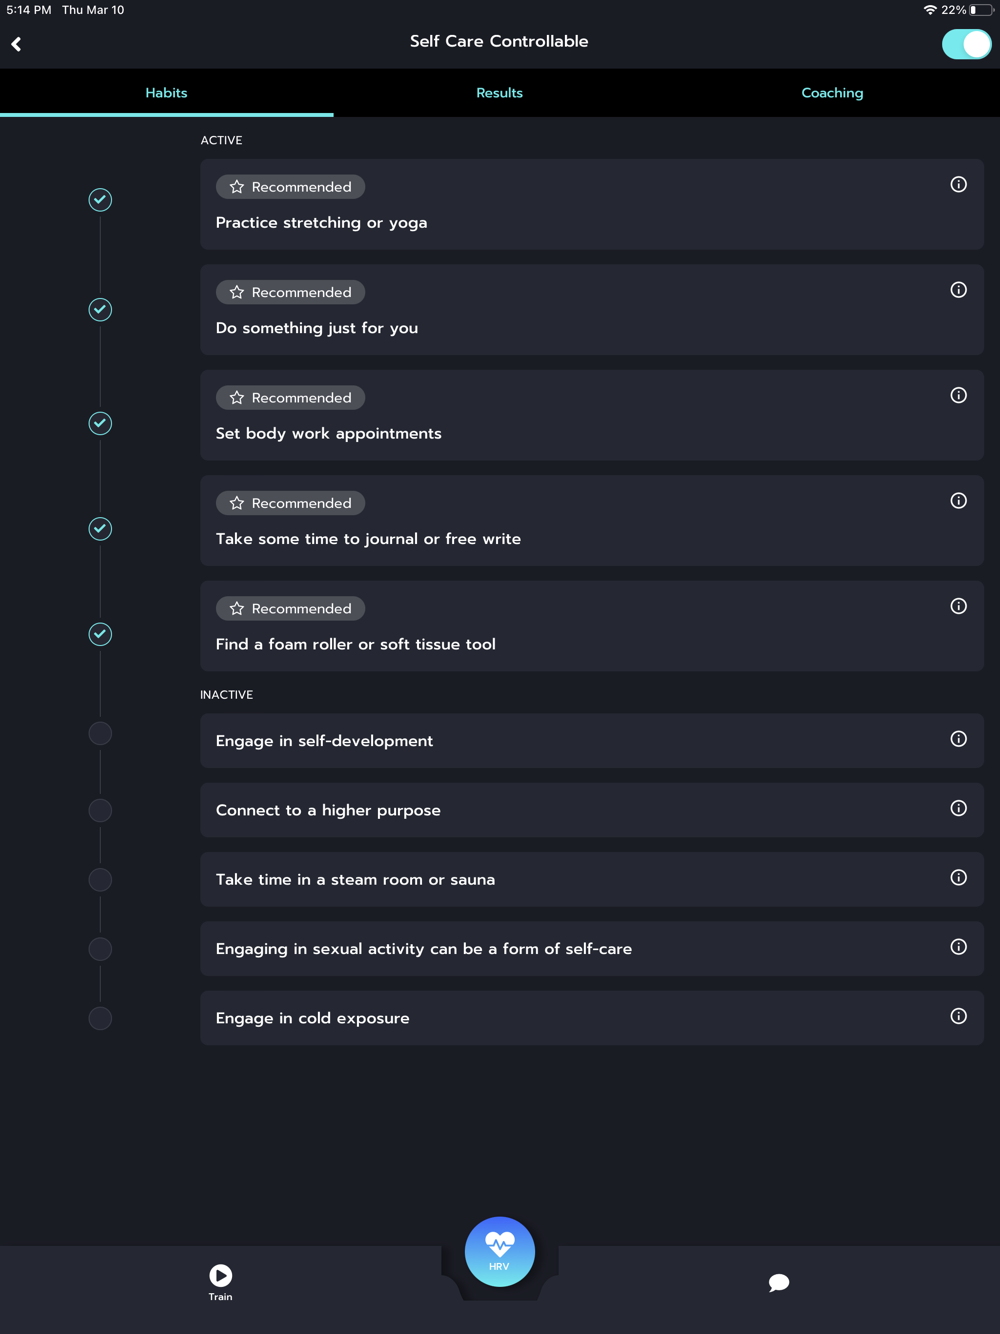Show info for foam roller habit
Screen dimensions: 1000x1334
point(958,607)
